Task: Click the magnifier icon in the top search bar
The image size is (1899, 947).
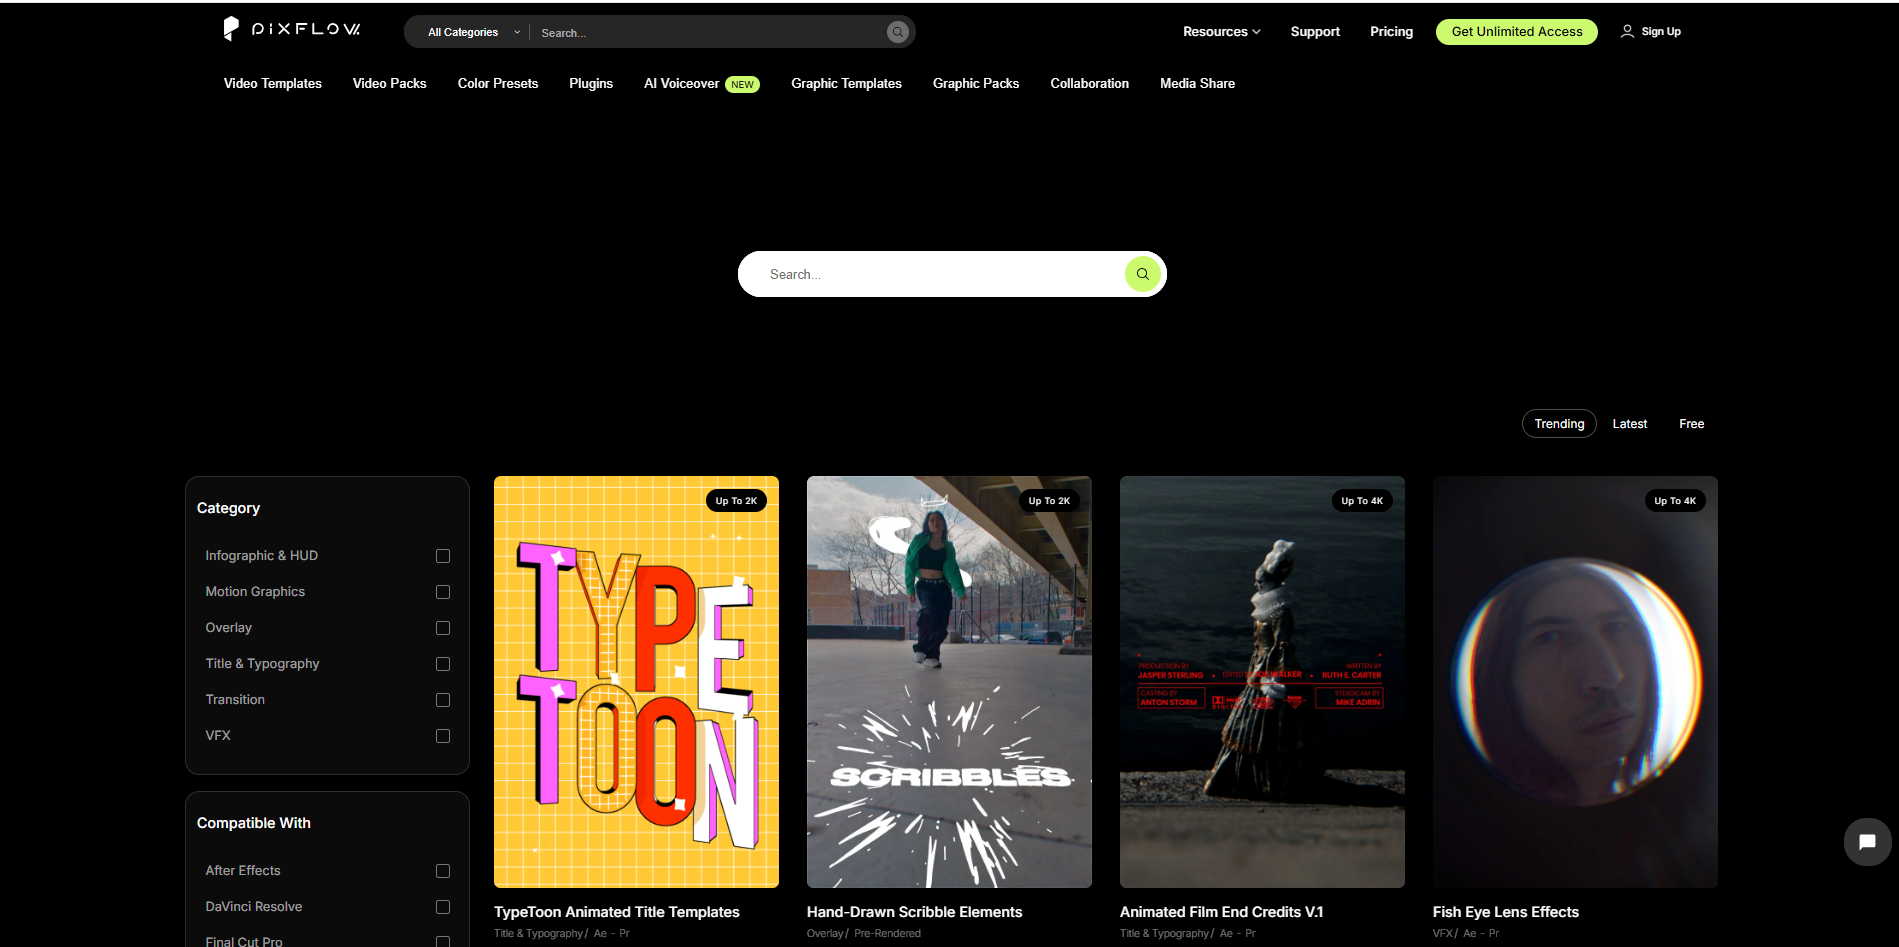Action: pyautogui.click(x=897, y=31)
